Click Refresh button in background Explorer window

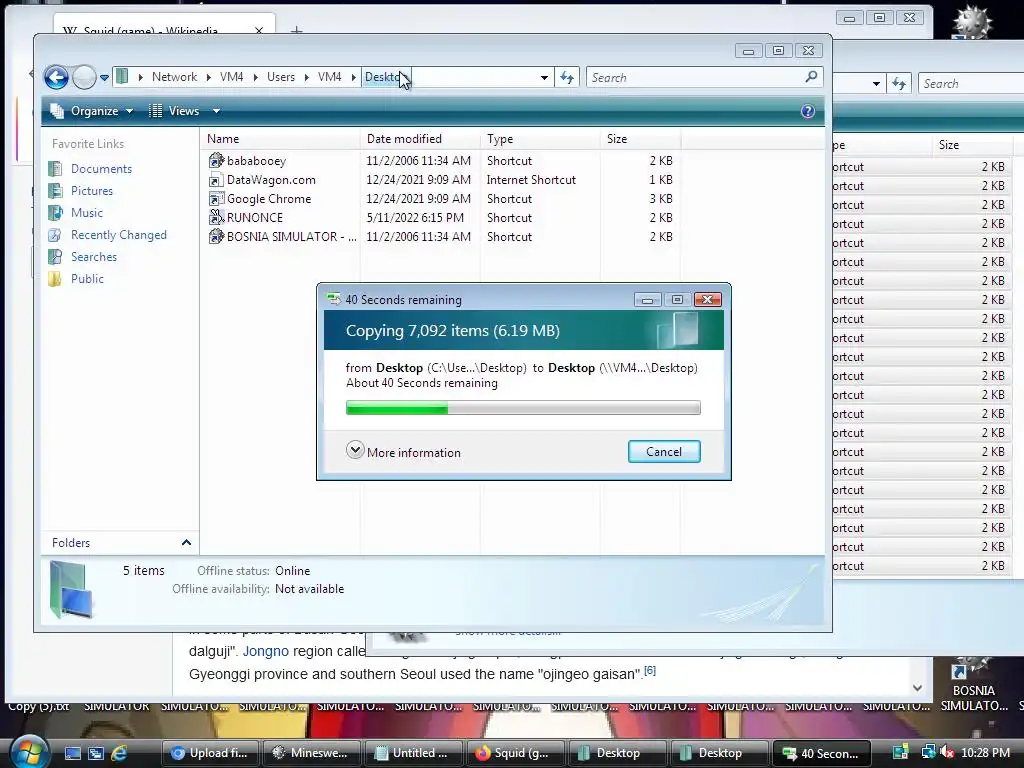(x=899, y=84)
